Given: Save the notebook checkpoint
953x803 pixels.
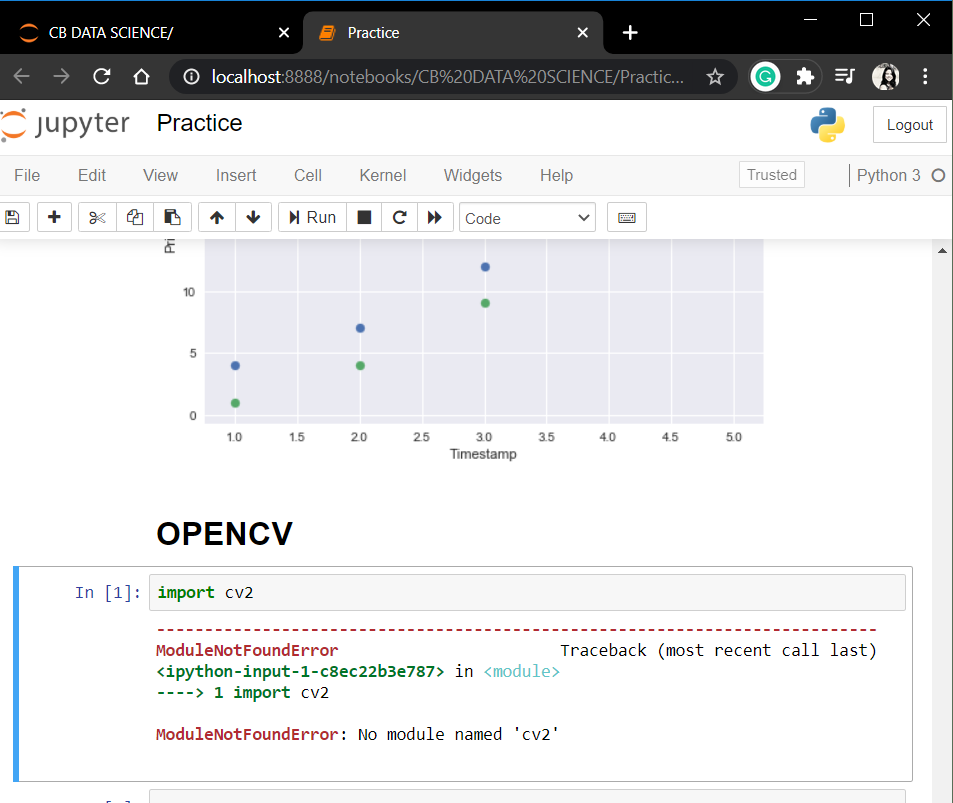Looking at the screenshot, I should pyautogui.click(x=12, y=217).
